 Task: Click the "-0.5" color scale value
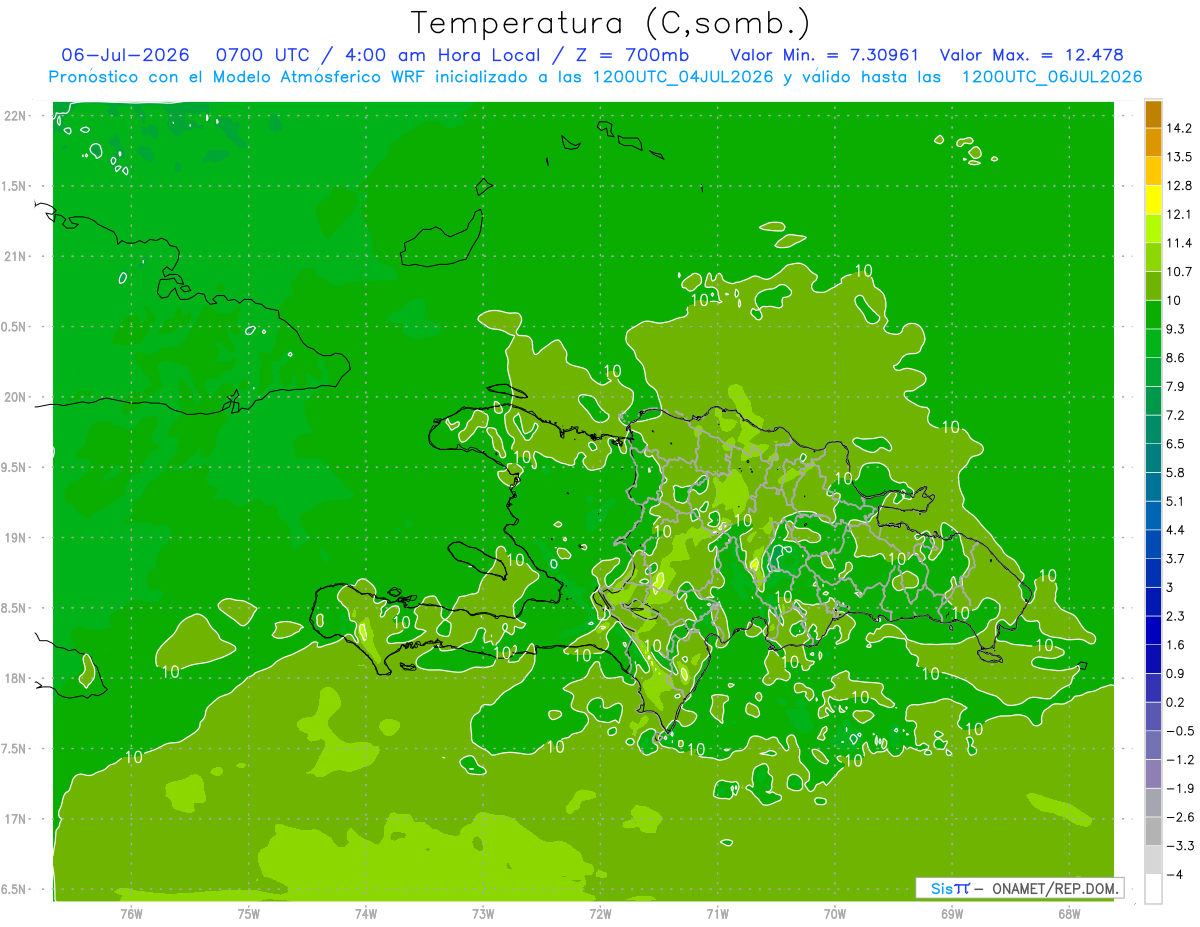(x=1179, y=731)
